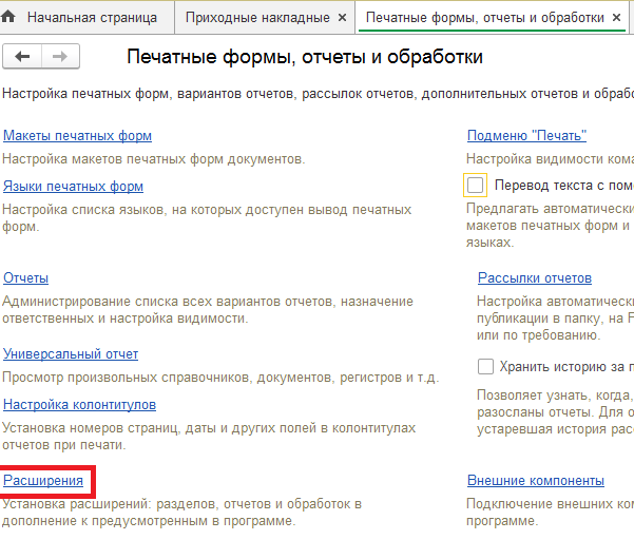Click the forward arrow navigation button
The image size is (634, 544).
[60, 57]
